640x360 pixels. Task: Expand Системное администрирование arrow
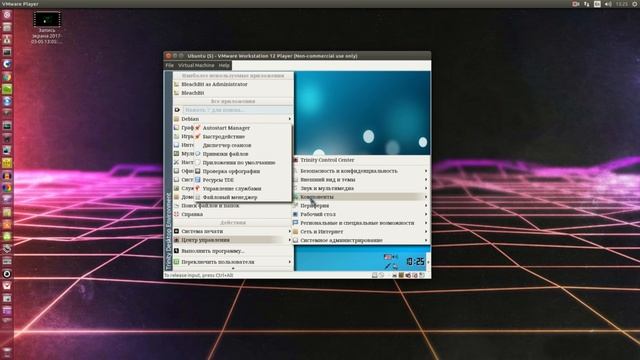click(x=426, y=240)
